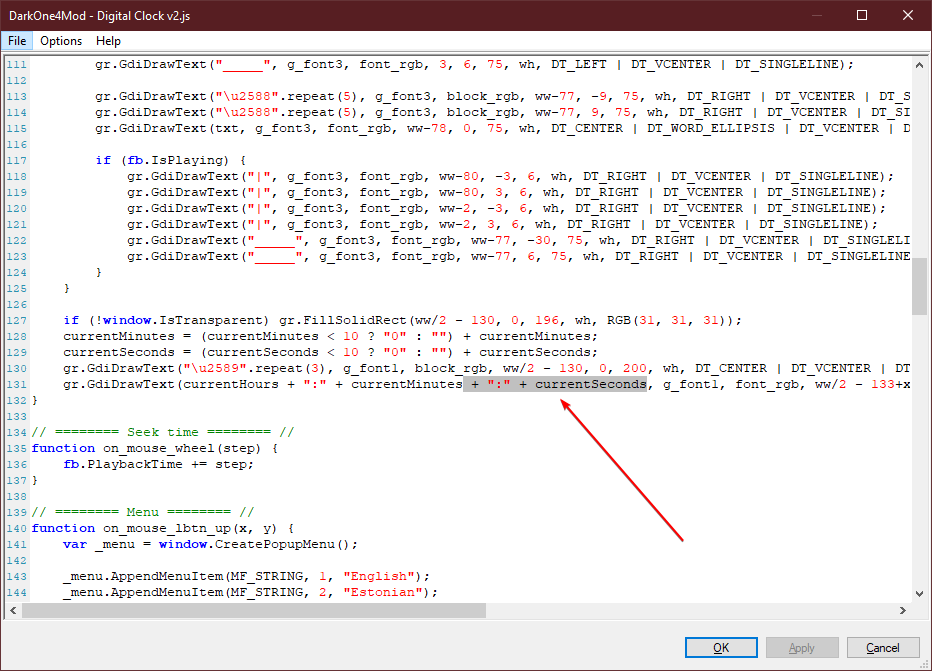Click the horizontal scrollbar left arrow
This screenshot has width=932, height=671.
12,610
